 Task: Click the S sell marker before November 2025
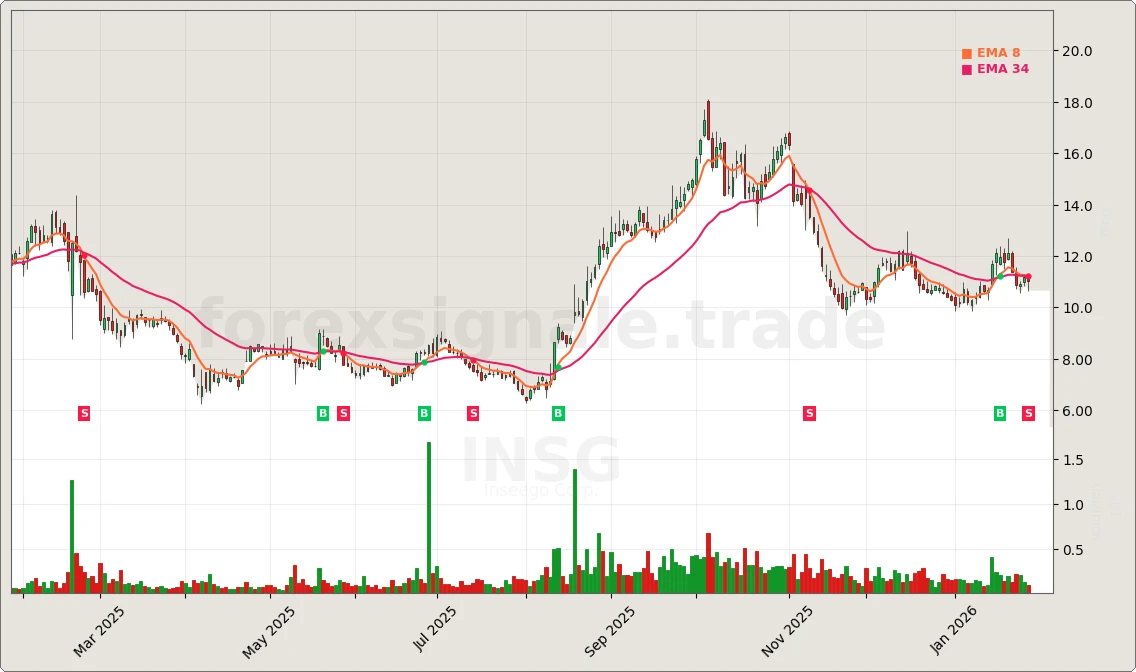(809, 413)
